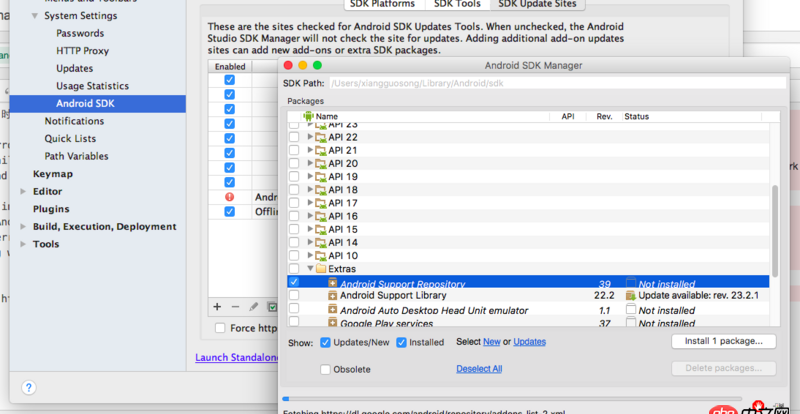Check the Extras group checkbox
The height and width of the screenshot is (414, 800).
tap(294, 269)
